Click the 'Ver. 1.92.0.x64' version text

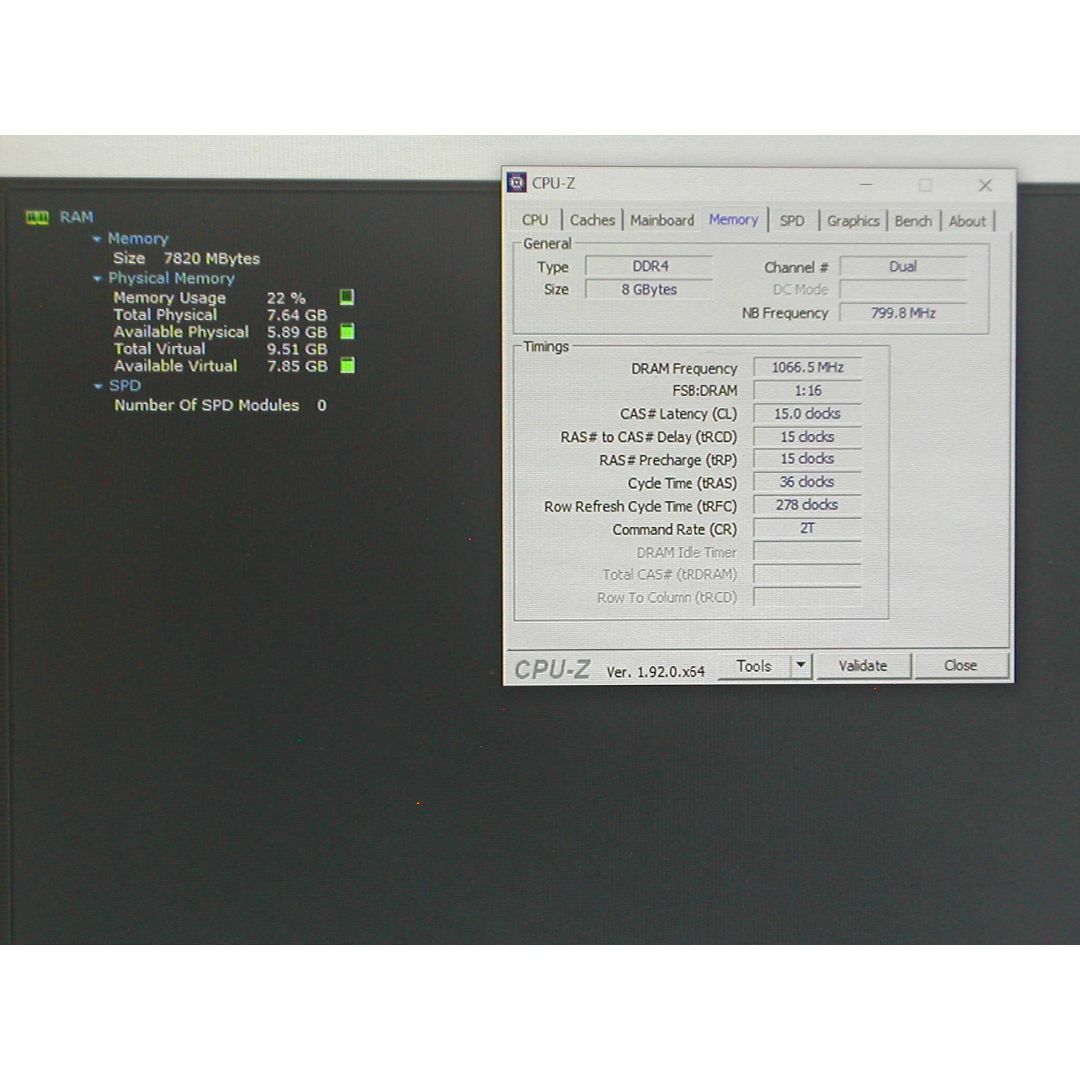tap(656, 672)
